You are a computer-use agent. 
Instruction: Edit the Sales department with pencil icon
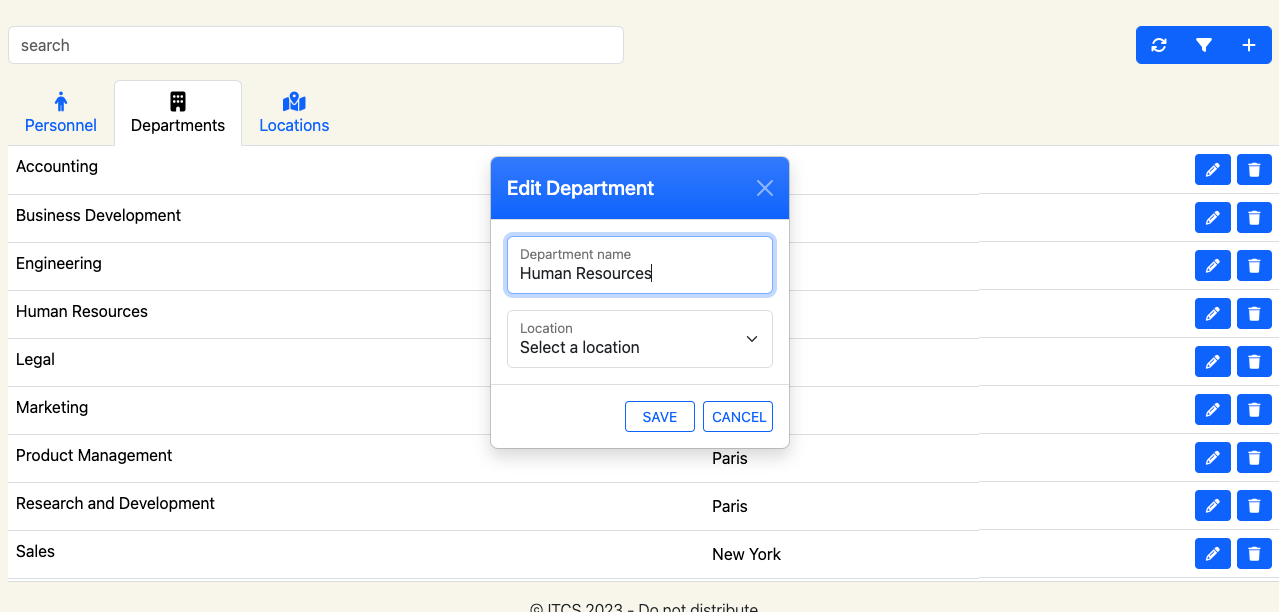tap(1212, 554)
